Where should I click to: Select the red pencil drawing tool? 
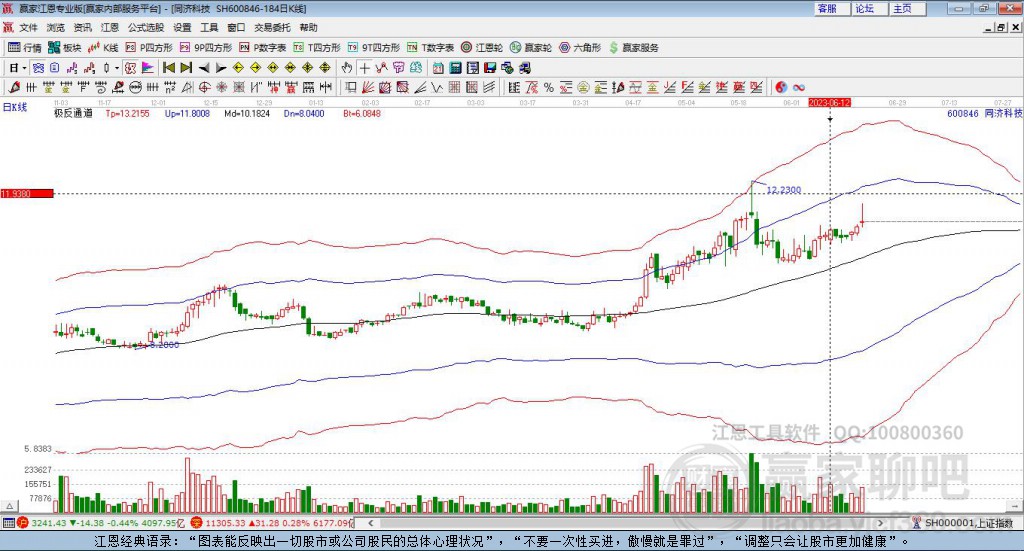pyautogui.click(x=14, y=87)
